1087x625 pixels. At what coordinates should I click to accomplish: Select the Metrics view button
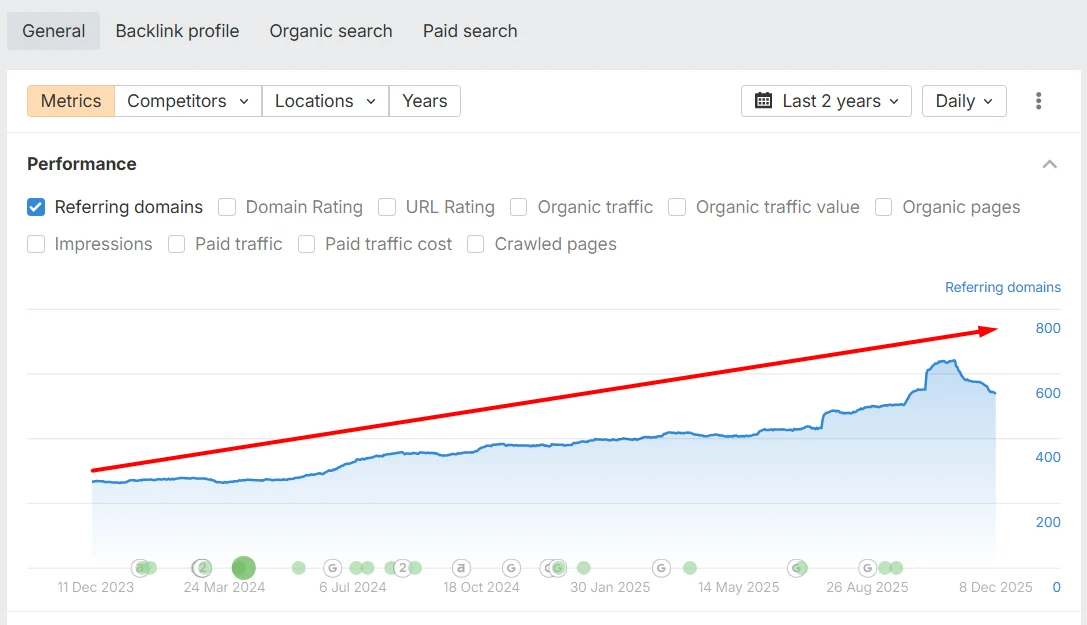point(71,101)
